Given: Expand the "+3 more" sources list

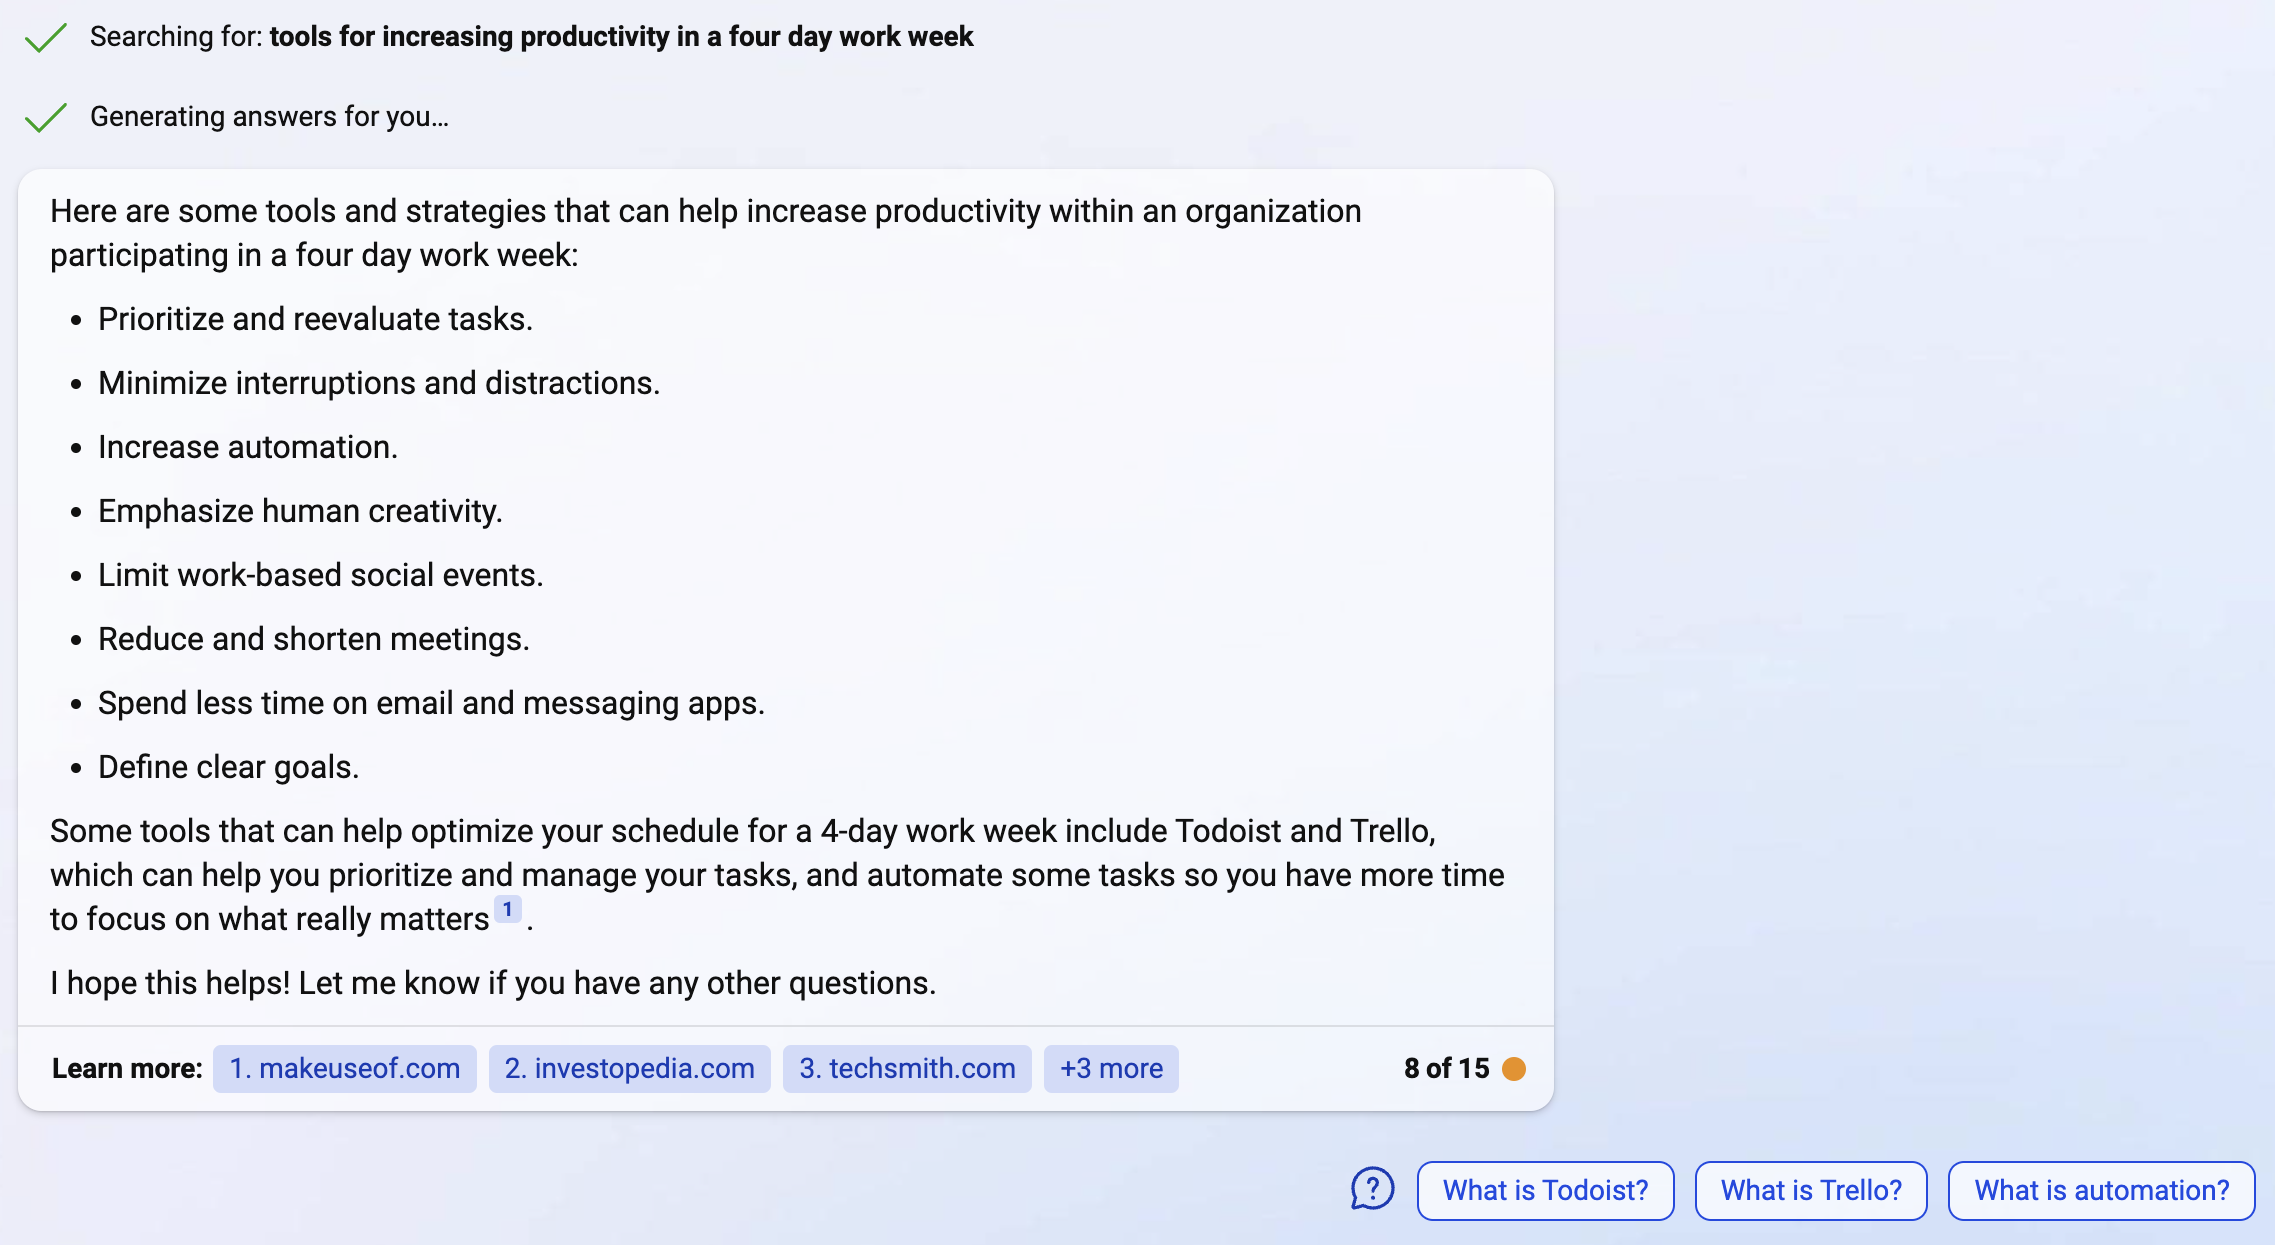Looking at the screenshot, I should point(1110,1068).
